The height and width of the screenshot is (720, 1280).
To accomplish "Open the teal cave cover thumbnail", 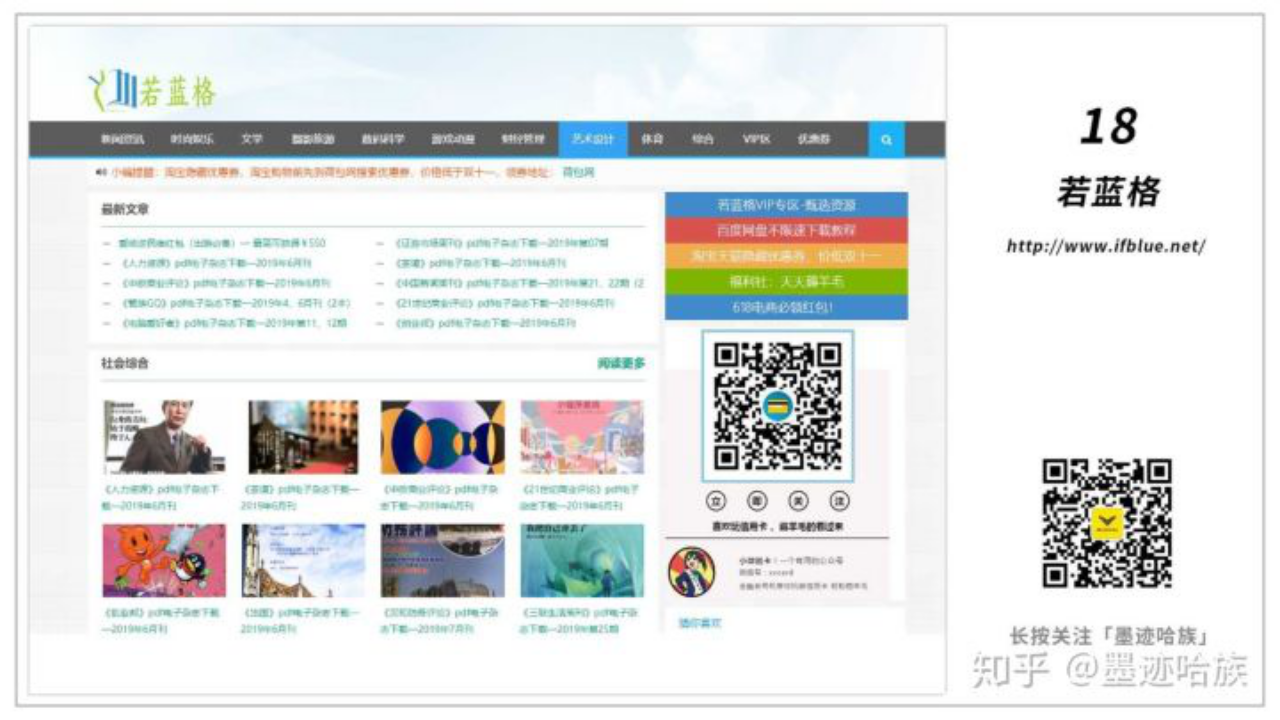I will click(582, 561).
